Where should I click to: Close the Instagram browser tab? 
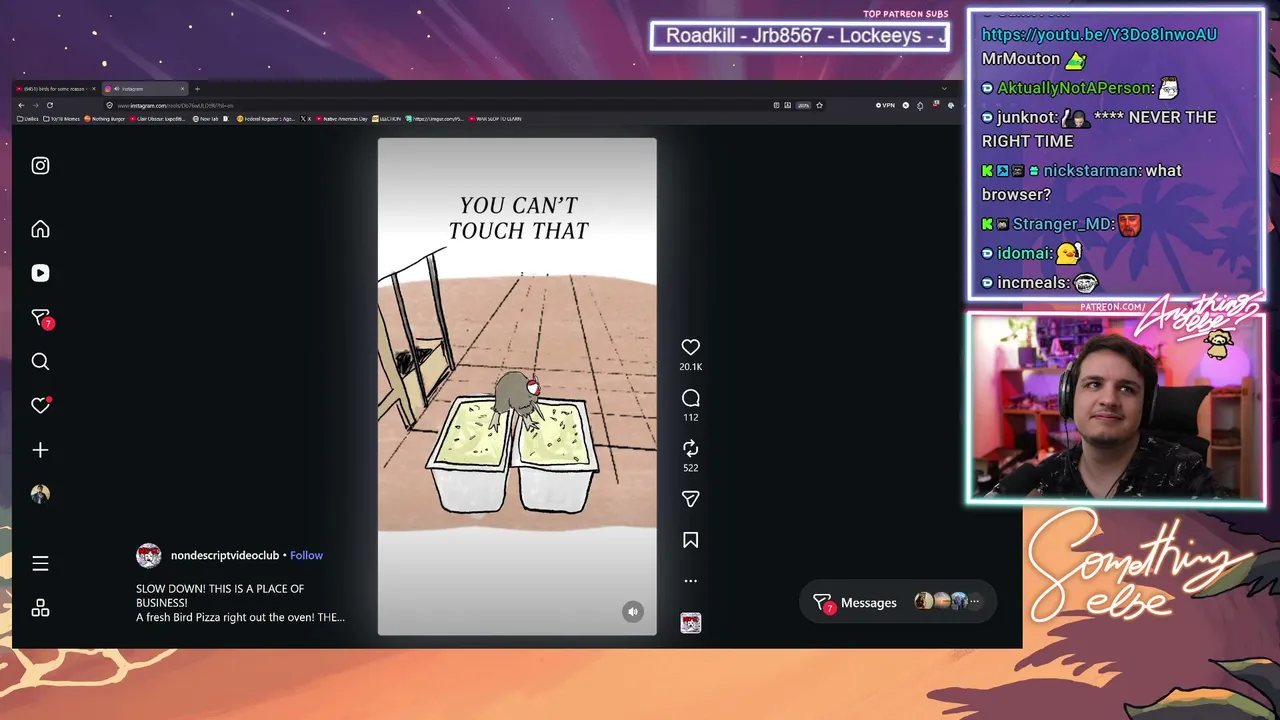(x=182, y=89)
